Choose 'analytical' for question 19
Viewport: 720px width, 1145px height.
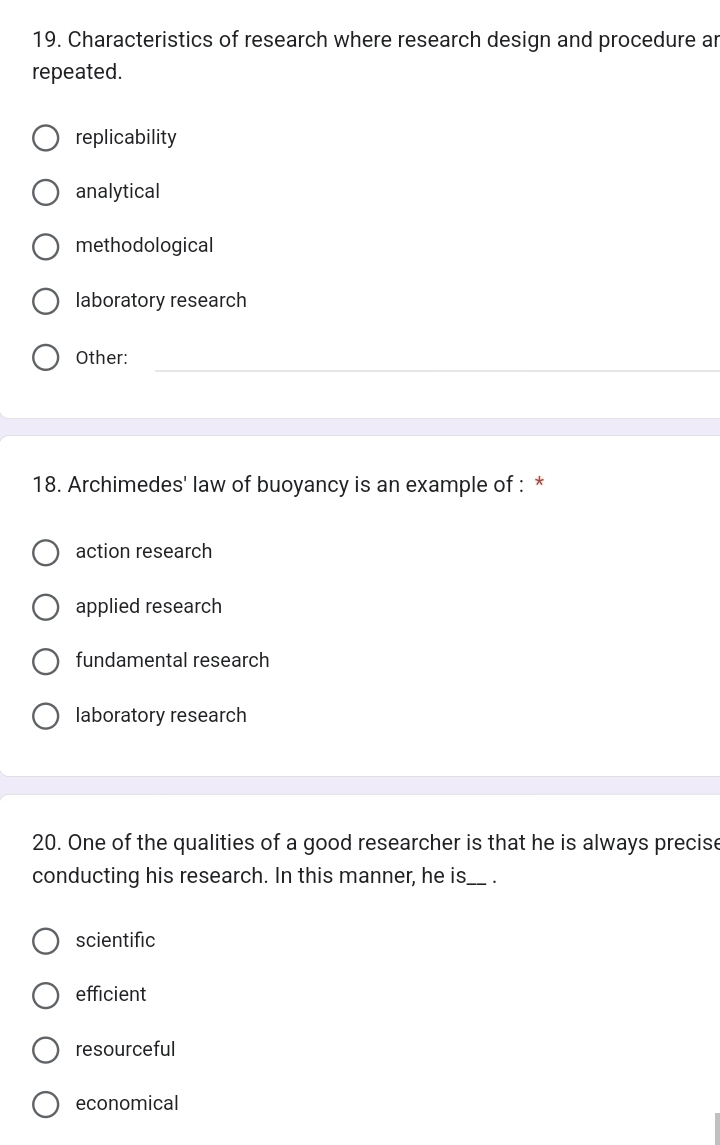45,192
